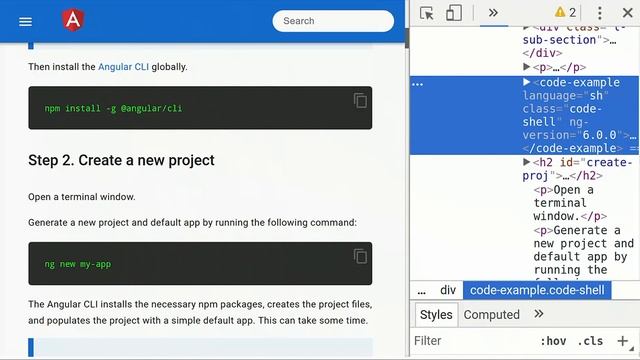The height and width of the screenshot is (360, 640).
Task: Select code-example.code-shell breadcrumb
Action: pyautogui.click(x=537, y=290)
